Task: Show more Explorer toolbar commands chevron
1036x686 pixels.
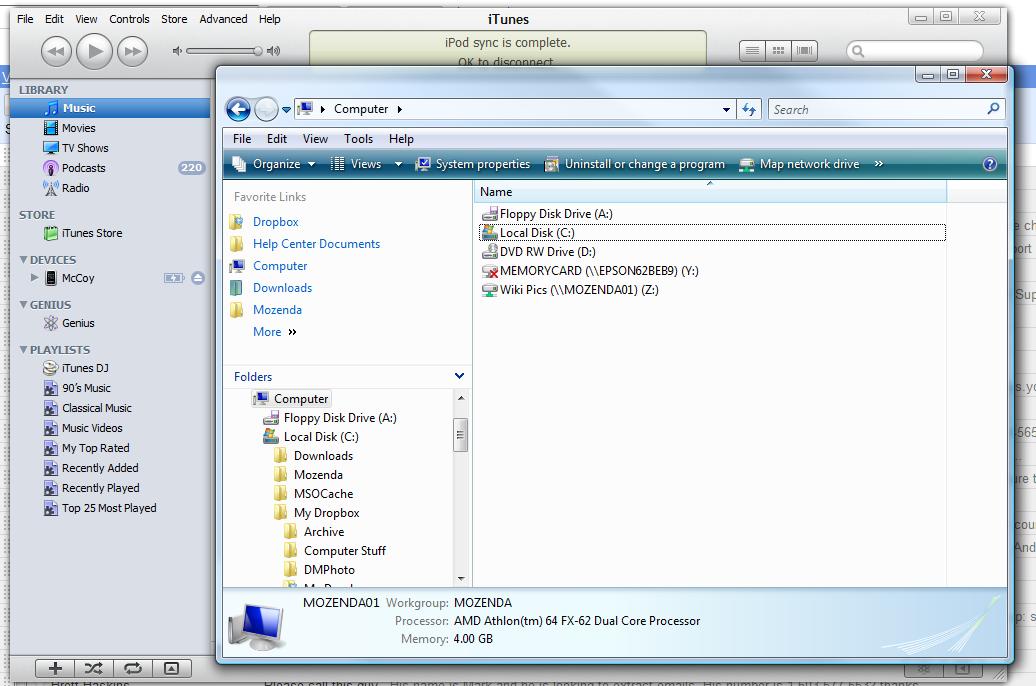Action: coord(879,164)
